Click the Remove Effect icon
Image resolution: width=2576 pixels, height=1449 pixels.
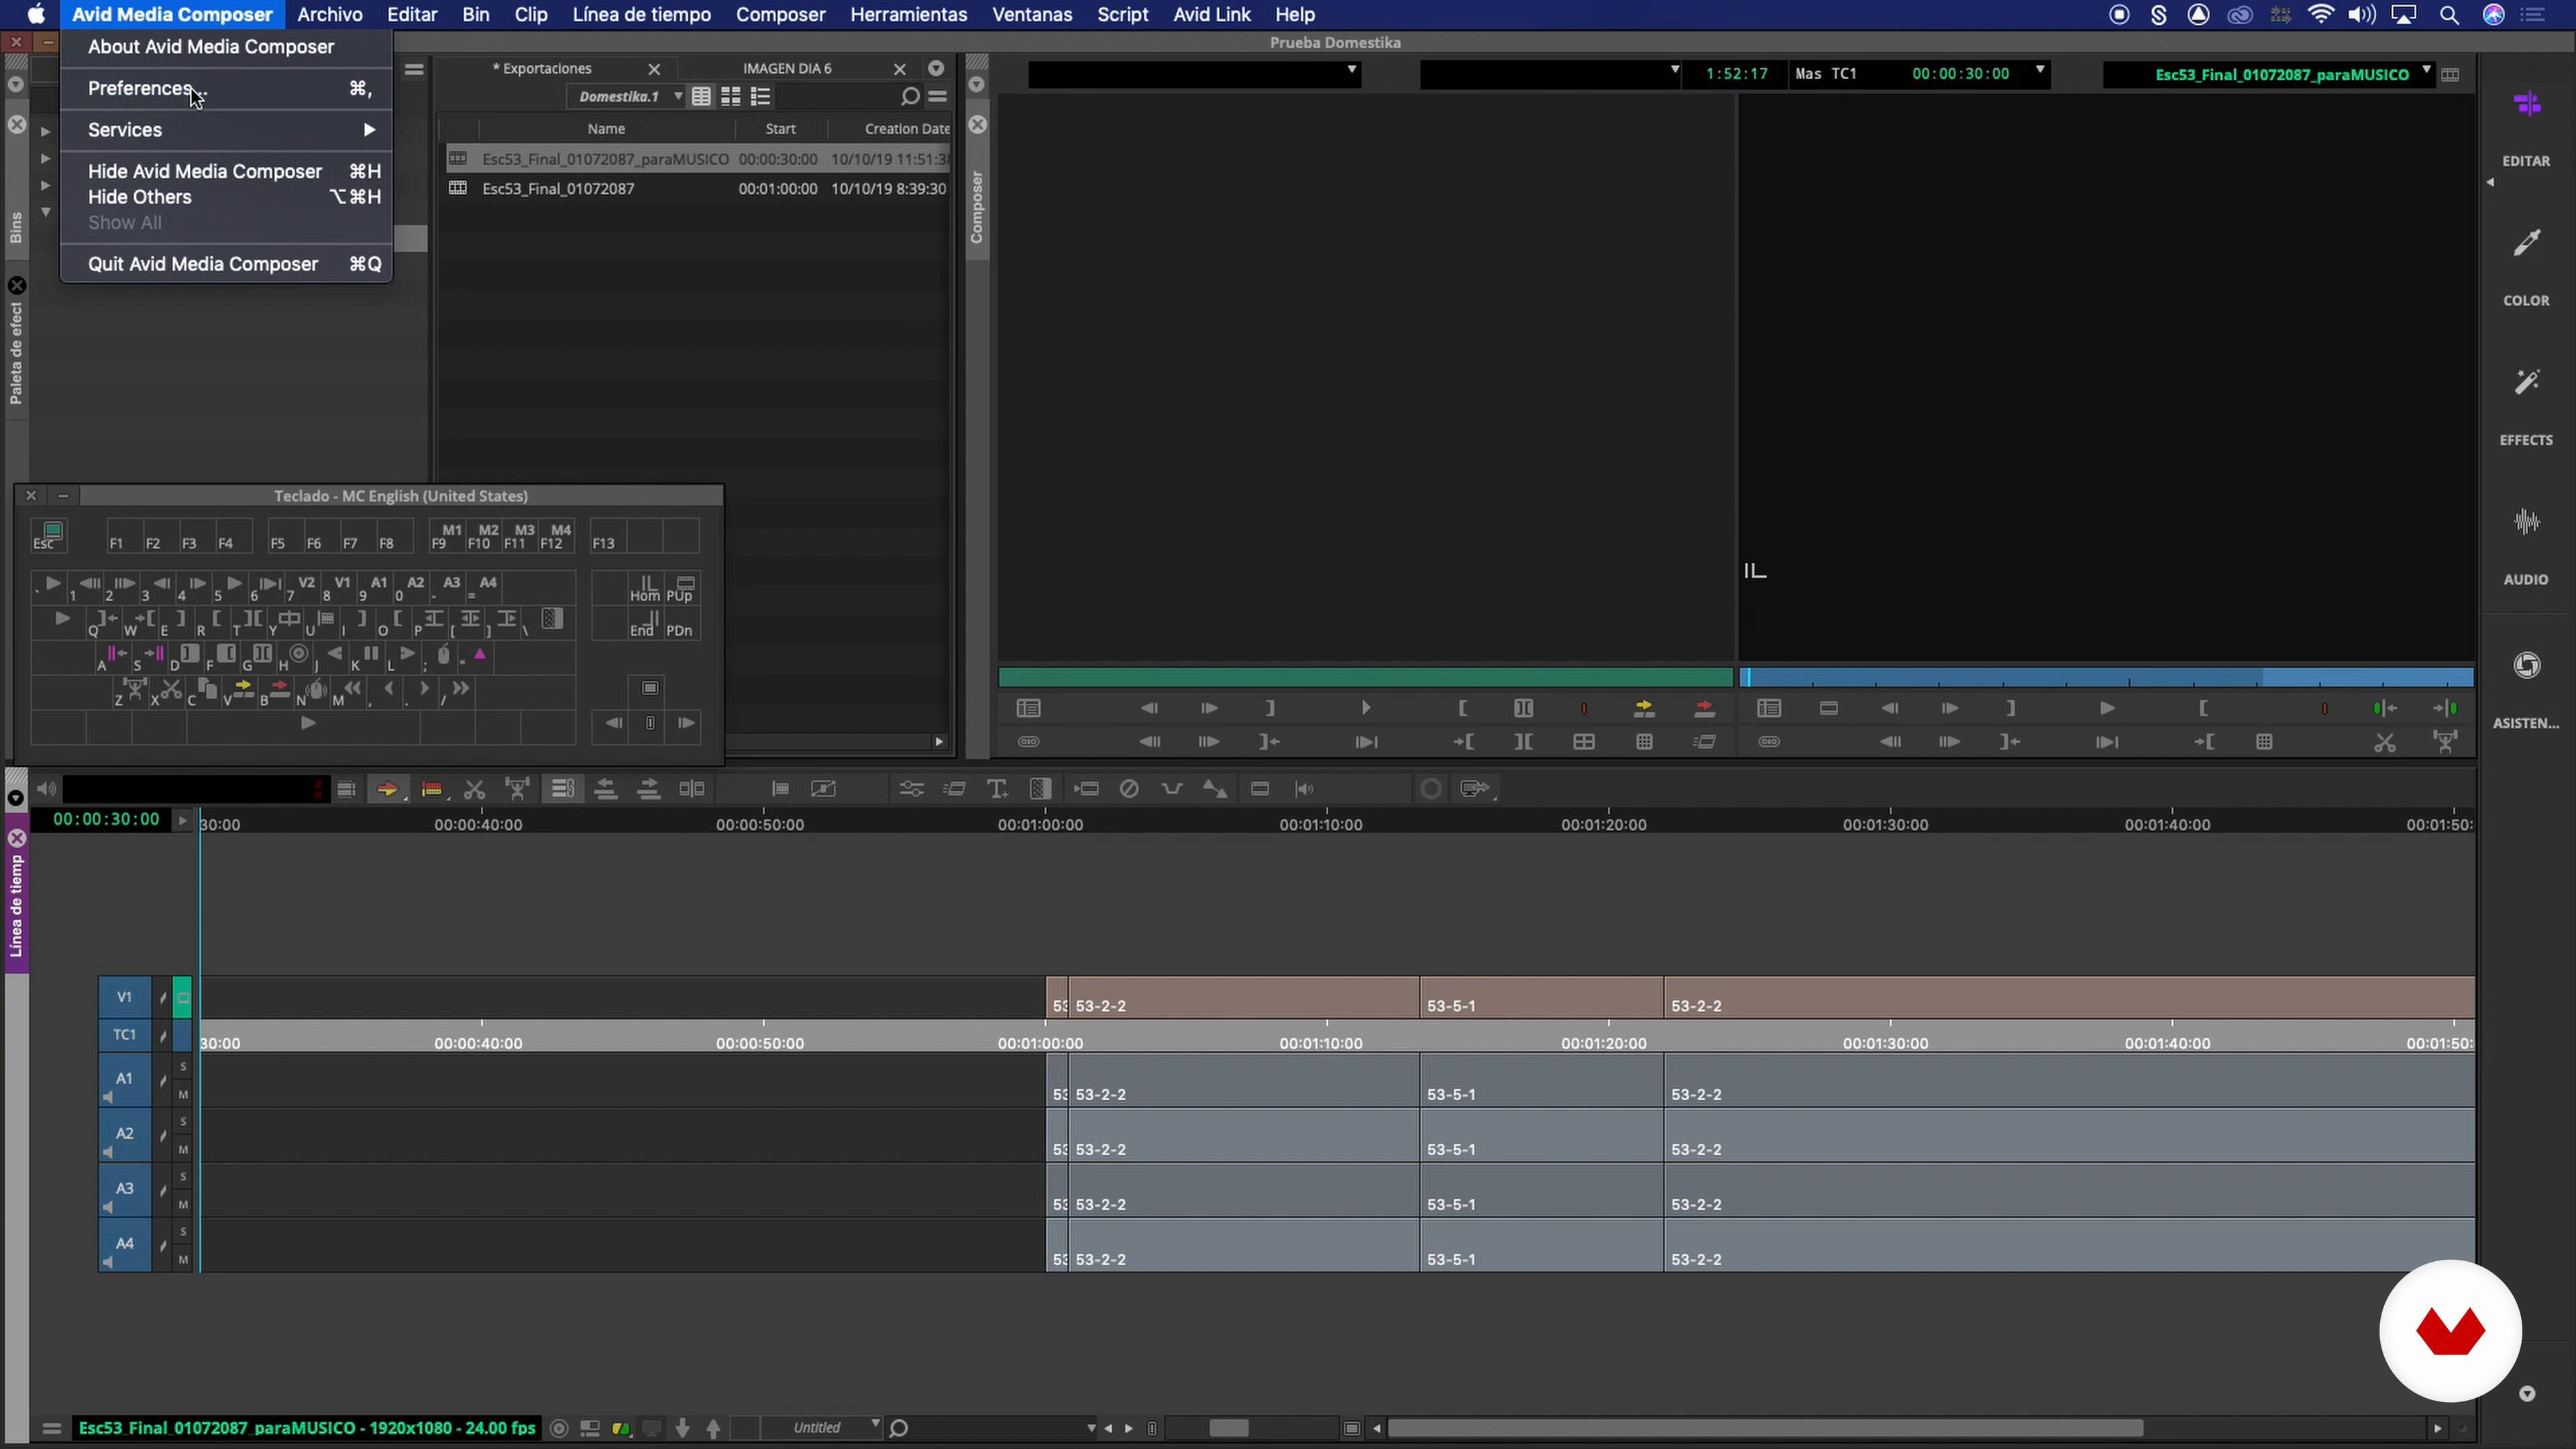[1129, 789]
